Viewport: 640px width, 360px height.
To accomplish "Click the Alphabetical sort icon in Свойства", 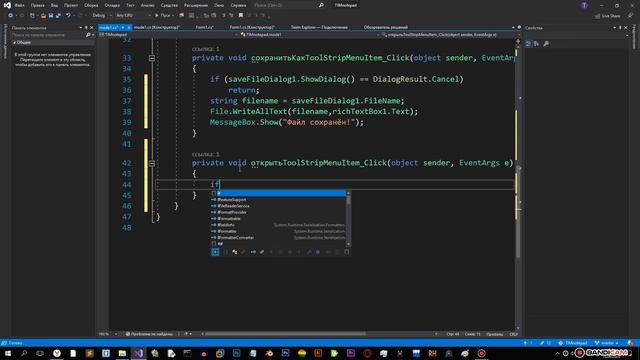I will tap(536, 44).
